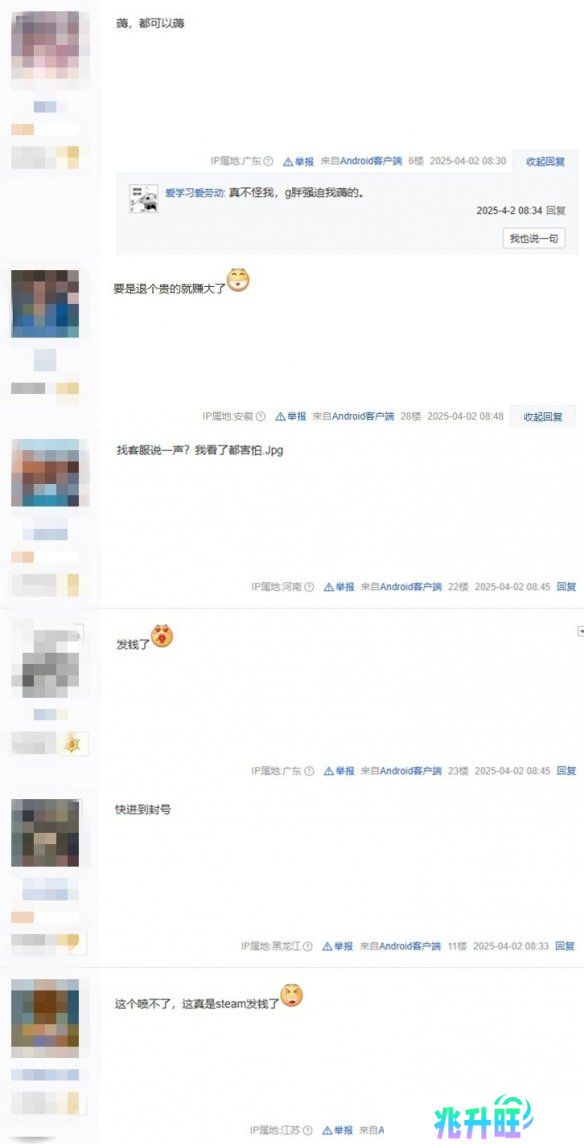Click the question mark icon after IP属地 黑龙江

(x=308, y=946)
